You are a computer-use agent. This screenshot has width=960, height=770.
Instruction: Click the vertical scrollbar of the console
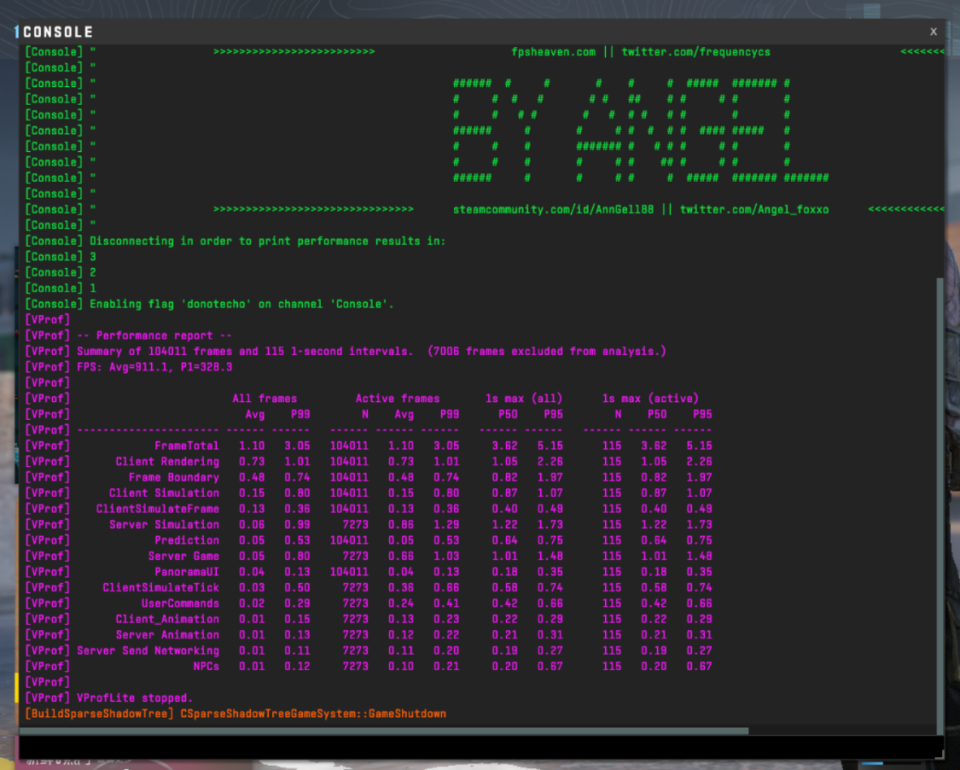click(940, 506)
